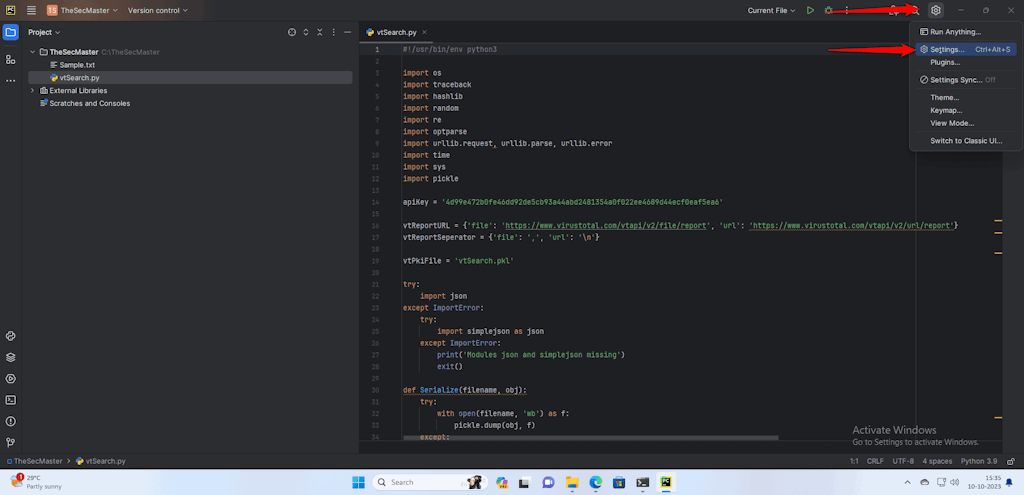The height and width of the screenshot is (495, 1024).
Task: Hide the Project panel
Action: [348, 32]
